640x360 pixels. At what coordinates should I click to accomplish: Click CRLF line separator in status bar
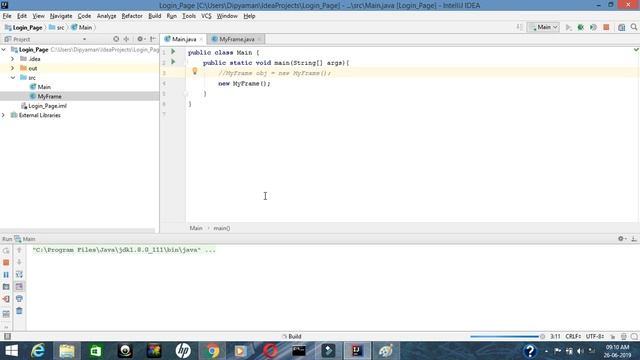(573, 336)
